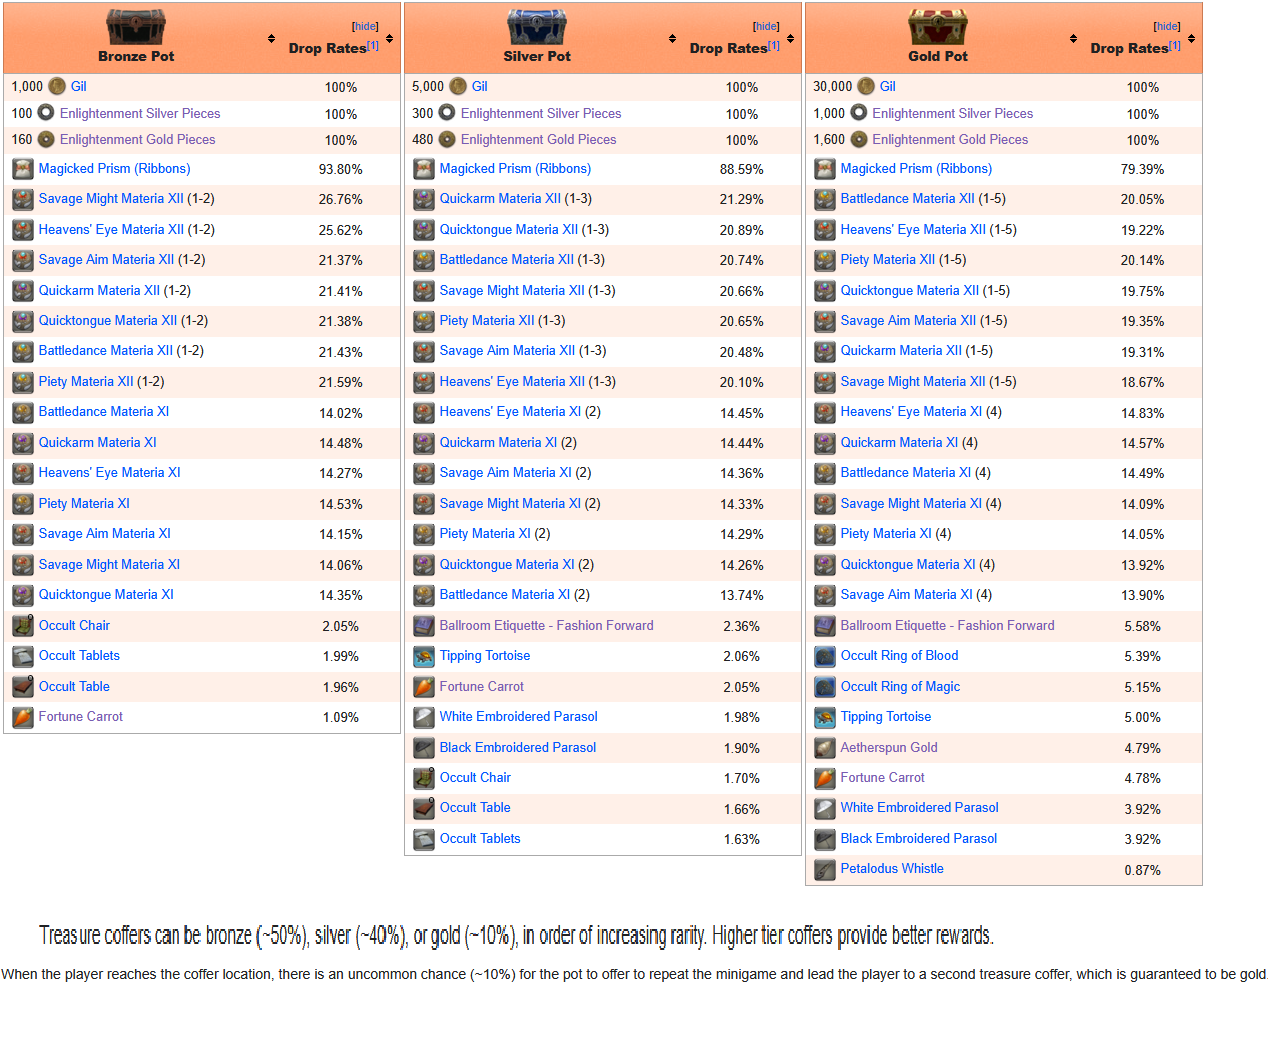This screenshot has width=1275, height=1040.
Task: Open Battledance Materia XI link in Bronze Pot table
Action: point(104,412)
